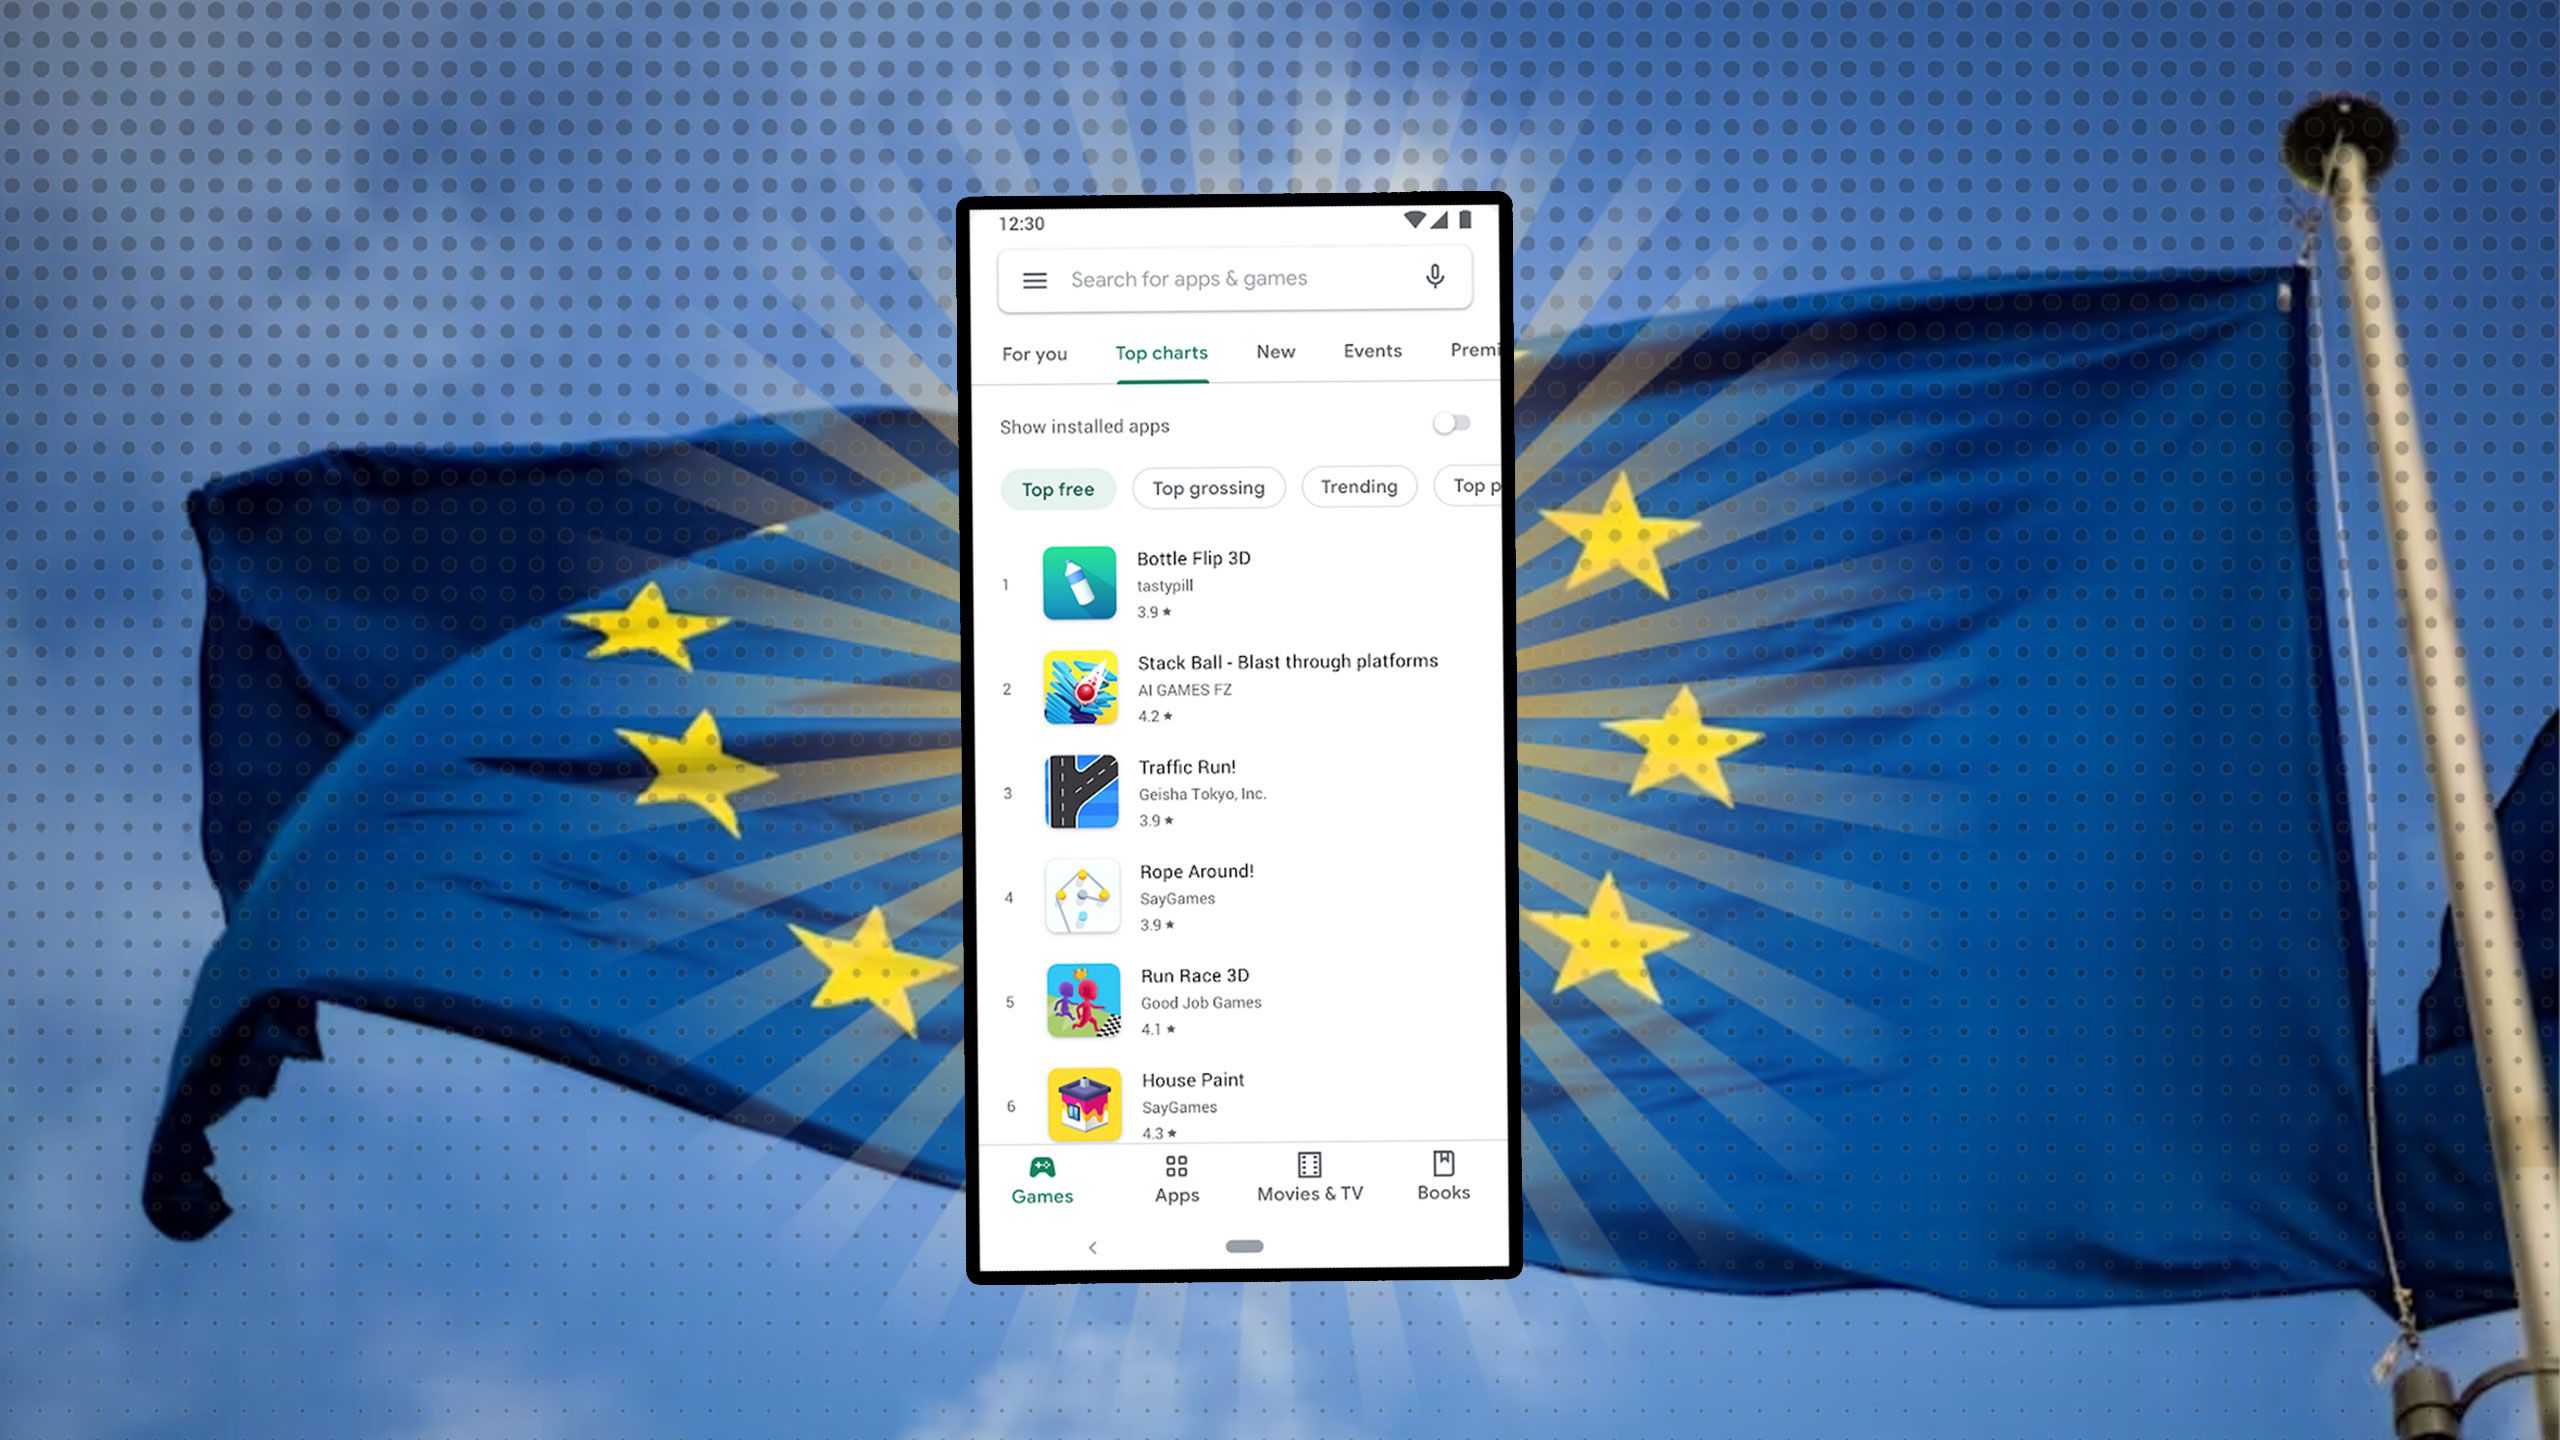Tap the hamburger menu icon
2560x1440 pixels.
pyautogui.click(x=1034, y=278)
